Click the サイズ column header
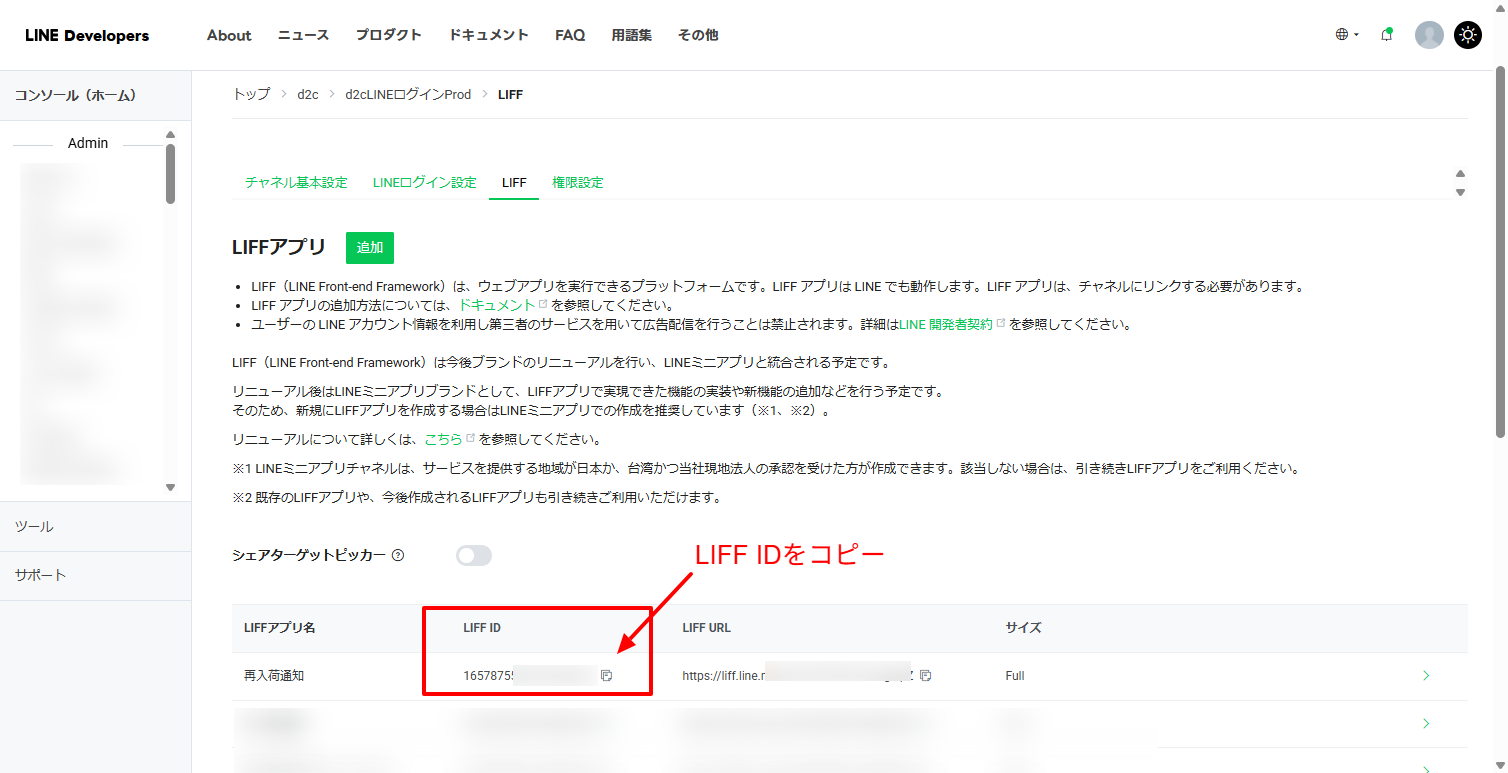The width and height of the screenshot is (1508, 773). point(1023,628)
